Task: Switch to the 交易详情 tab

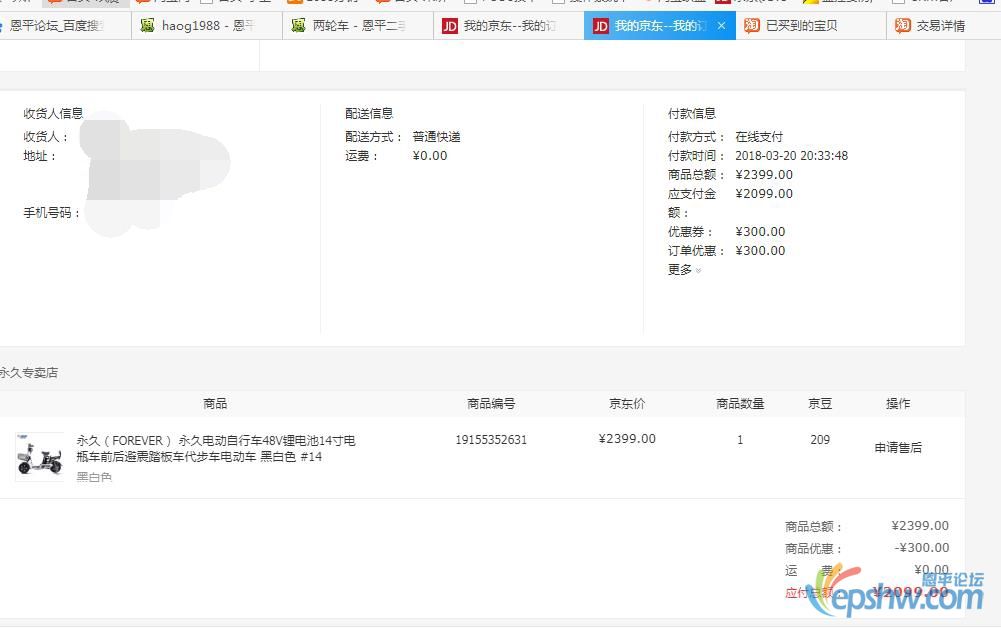Action: coord(944,26)
